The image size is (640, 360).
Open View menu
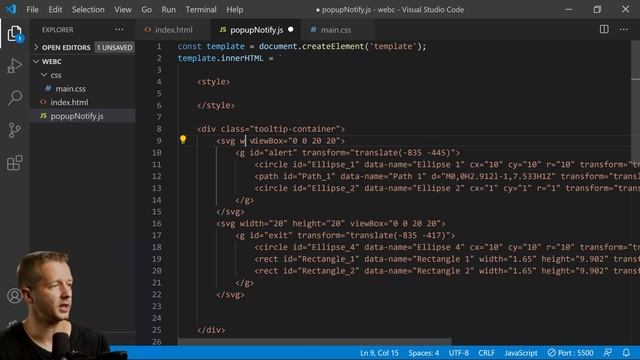click(x=122, y=9)
